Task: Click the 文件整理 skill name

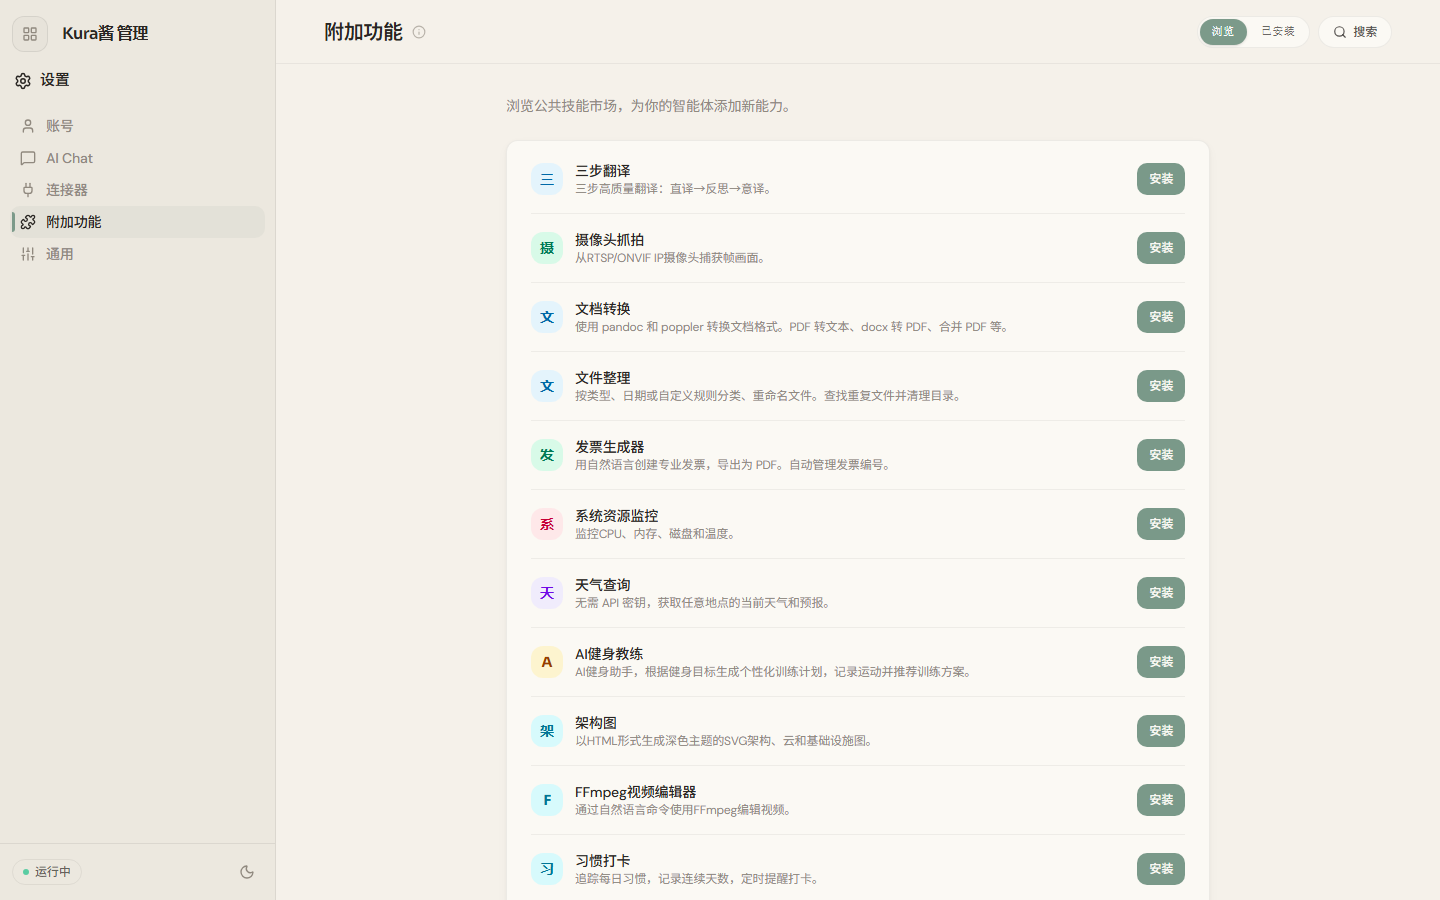Action: (x=602, y=378)
